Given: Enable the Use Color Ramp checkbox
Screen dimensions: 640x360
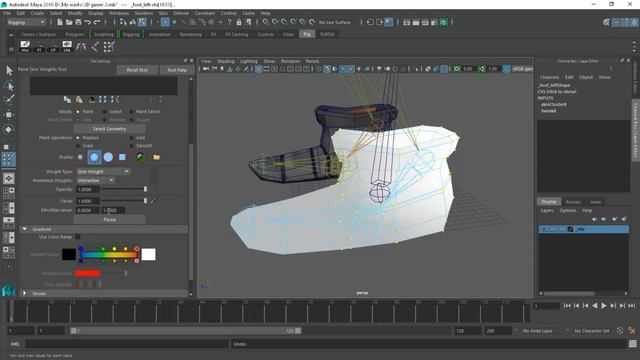Looking at the screenshot, I should [78, 237].
